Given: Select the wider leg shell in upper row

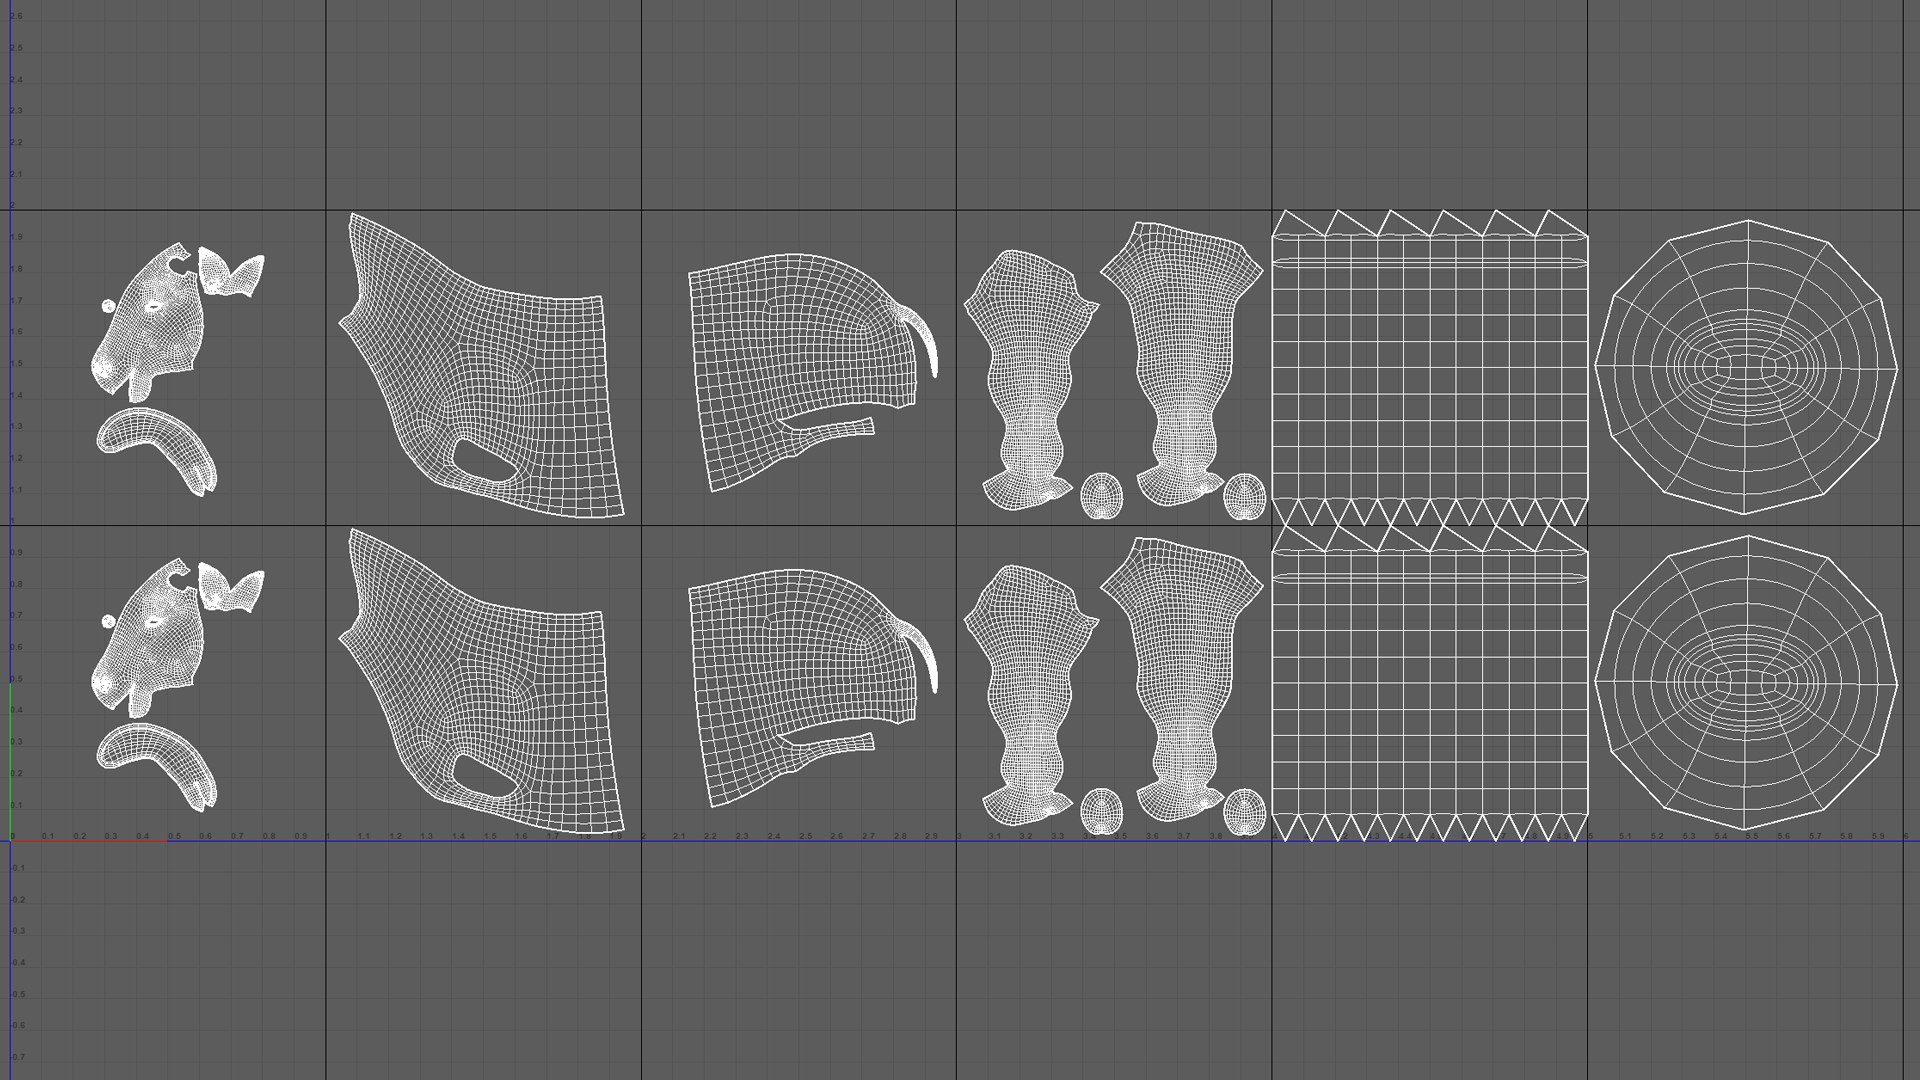Looking at the screenshot, I should click(x=1180, y=362).
